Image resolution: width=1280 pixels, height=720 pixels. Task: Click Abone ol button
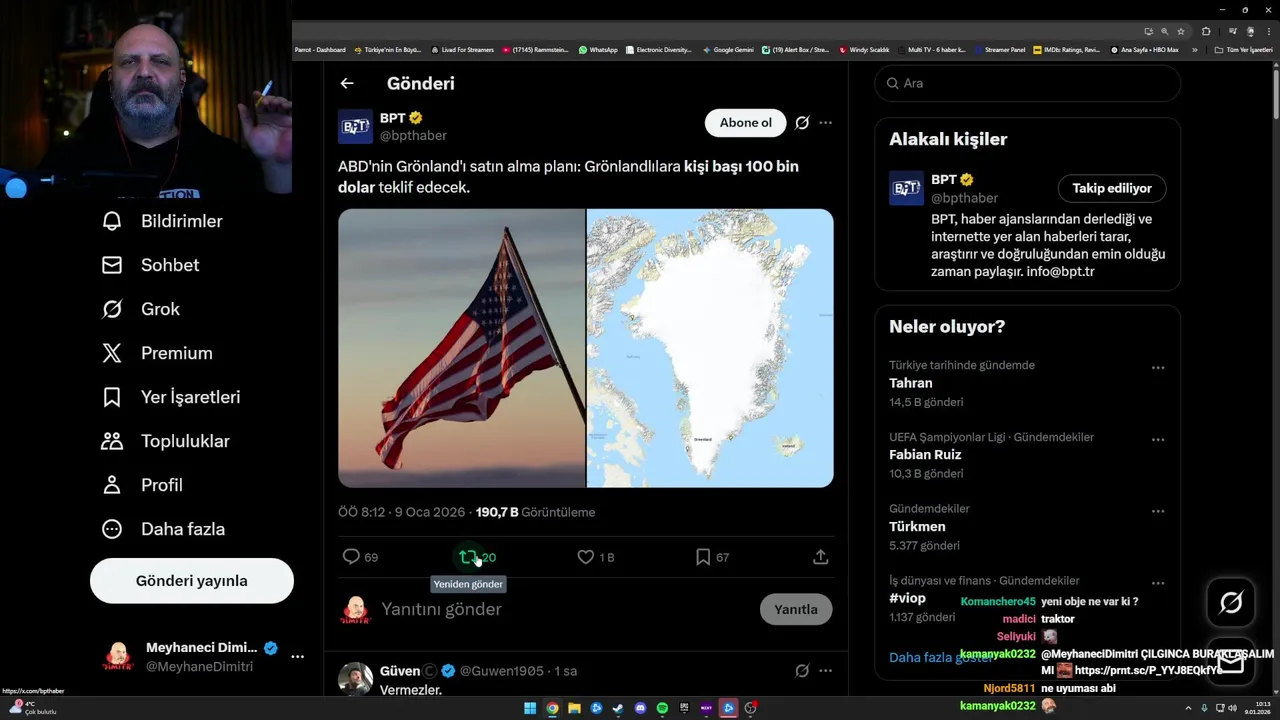pyautogui.click(x=746, y=123)
